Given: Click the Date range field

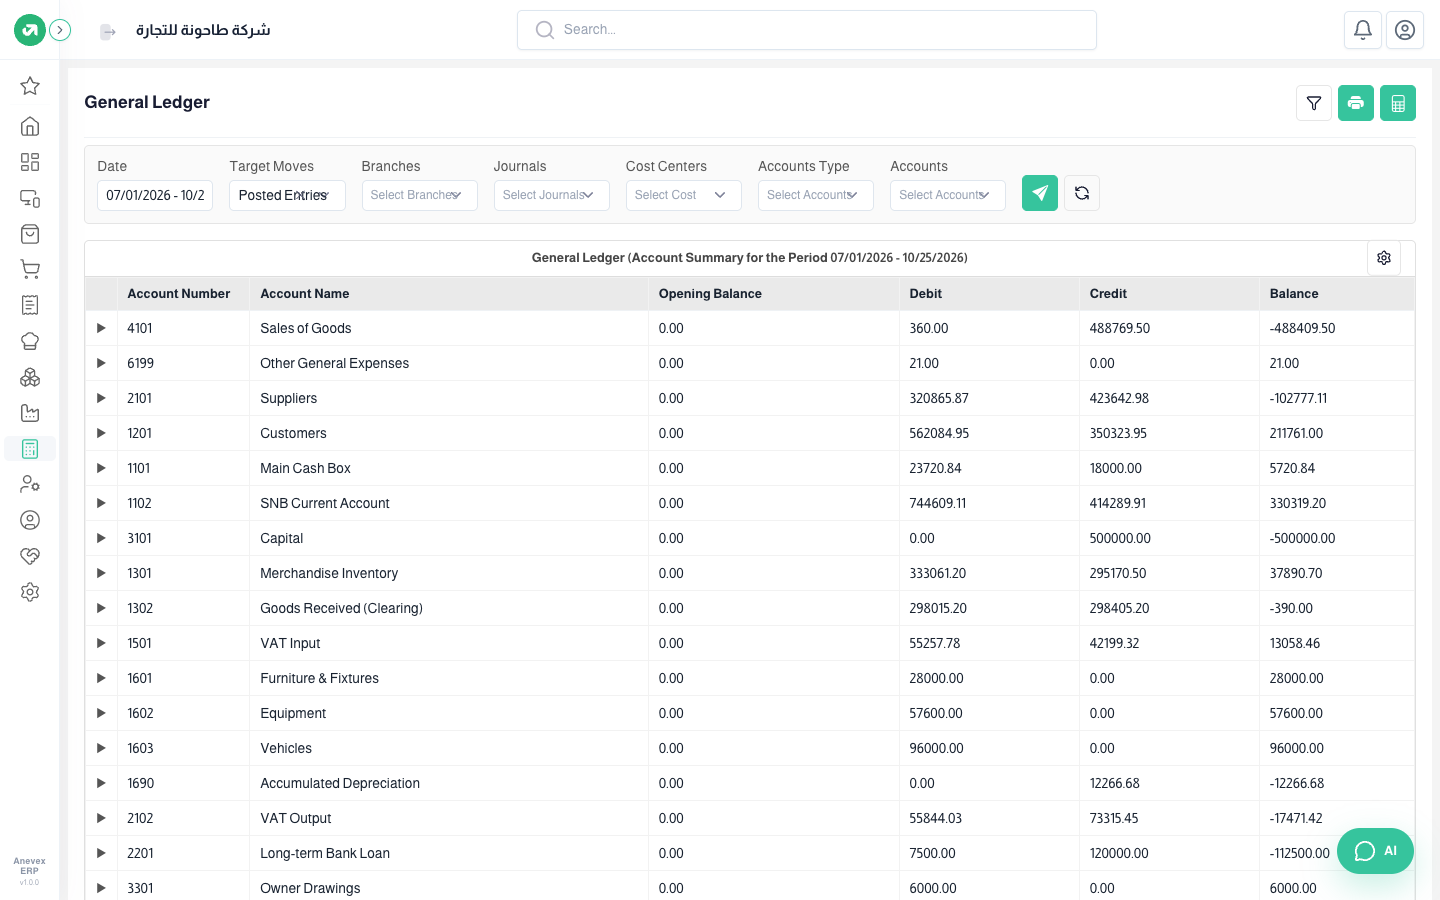Looking at the screenshot, I should 155,195.
